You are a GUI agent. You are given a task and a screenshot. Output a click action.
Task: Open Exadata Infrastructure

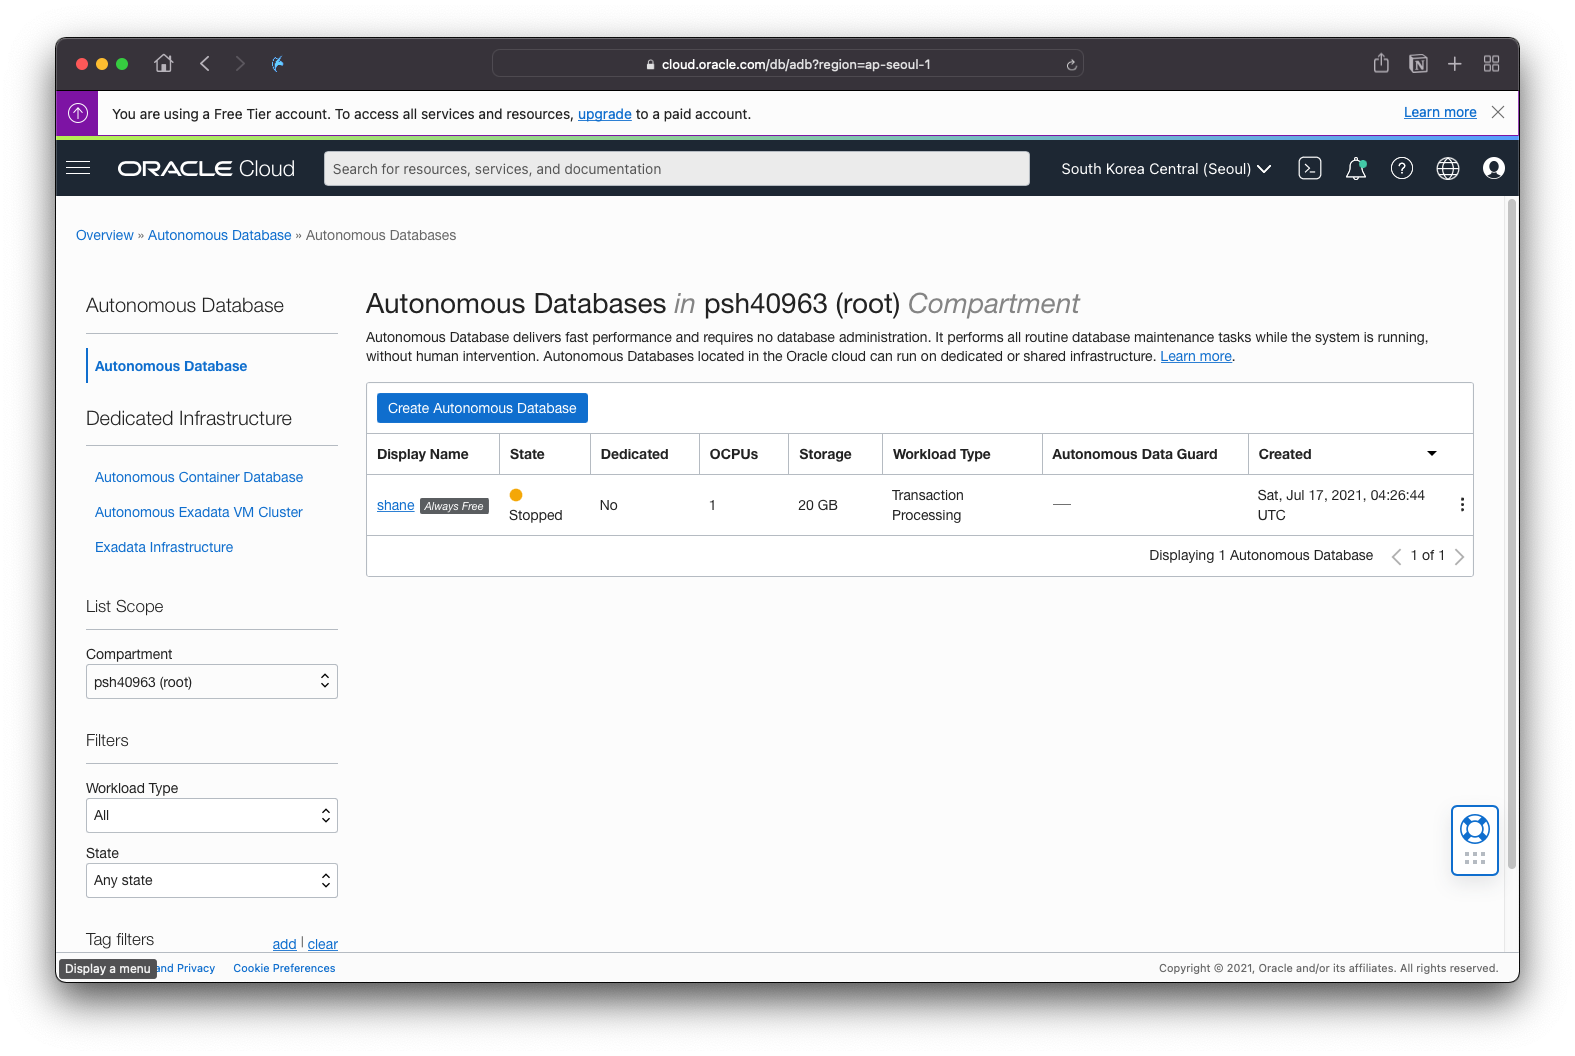pos(164,547)
